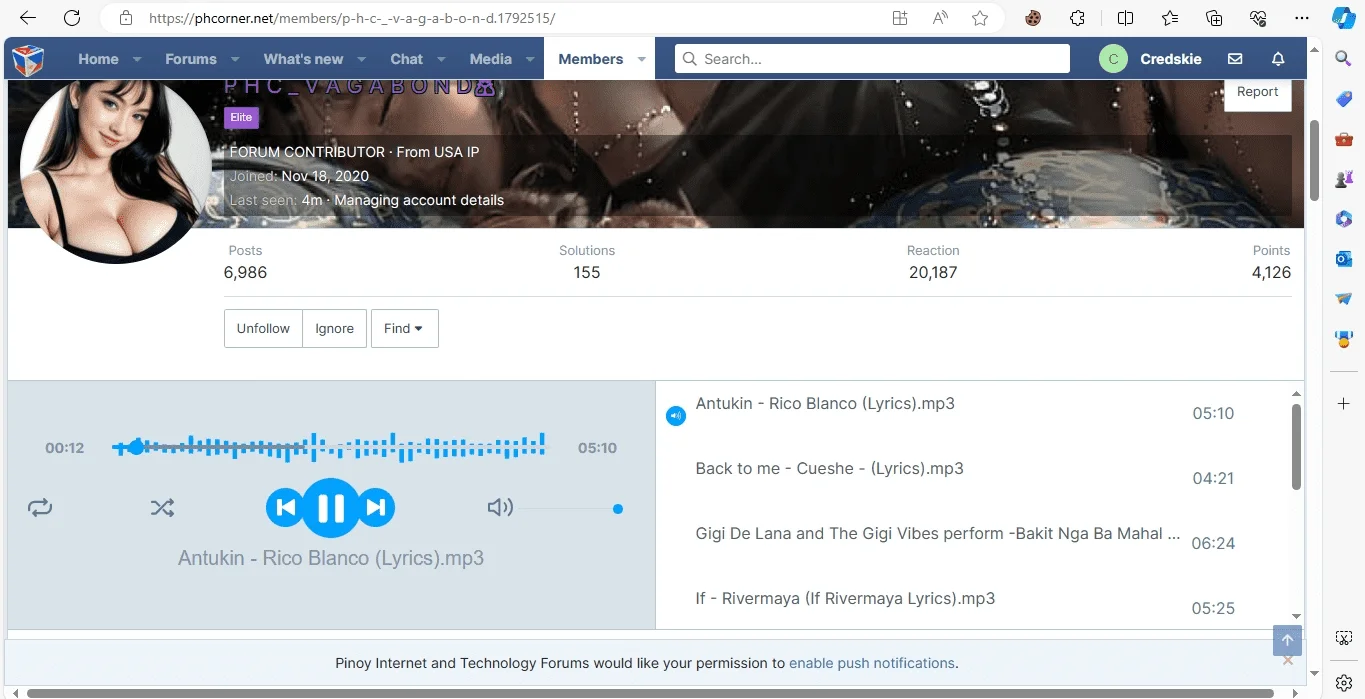The image size is (1365, 699).
Task: Click the read aloud icon
Action: [940, 18]
